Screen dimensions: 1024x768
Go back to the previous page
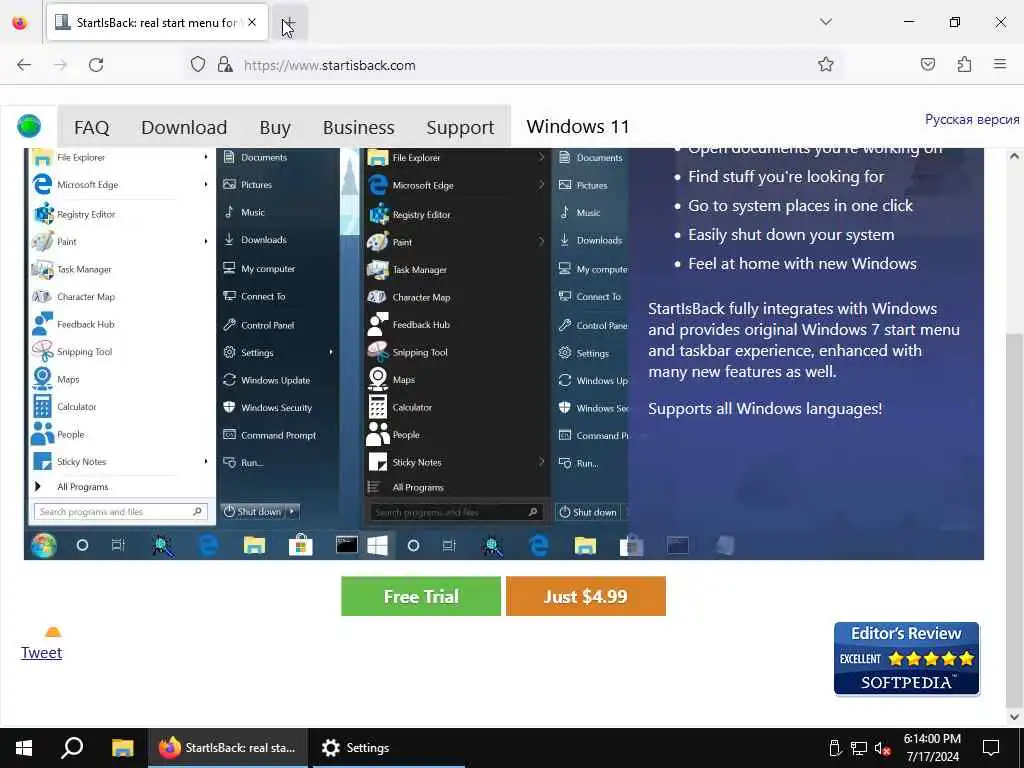pos(24,65)
